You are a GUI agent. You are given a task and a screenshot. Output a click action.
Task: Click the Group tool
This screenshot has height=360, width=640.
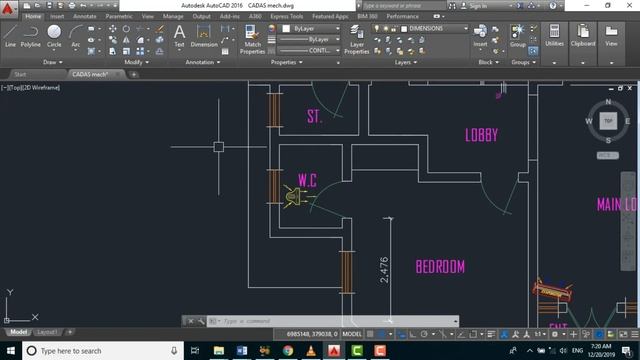pyautogui.click(x=518, y=36)
